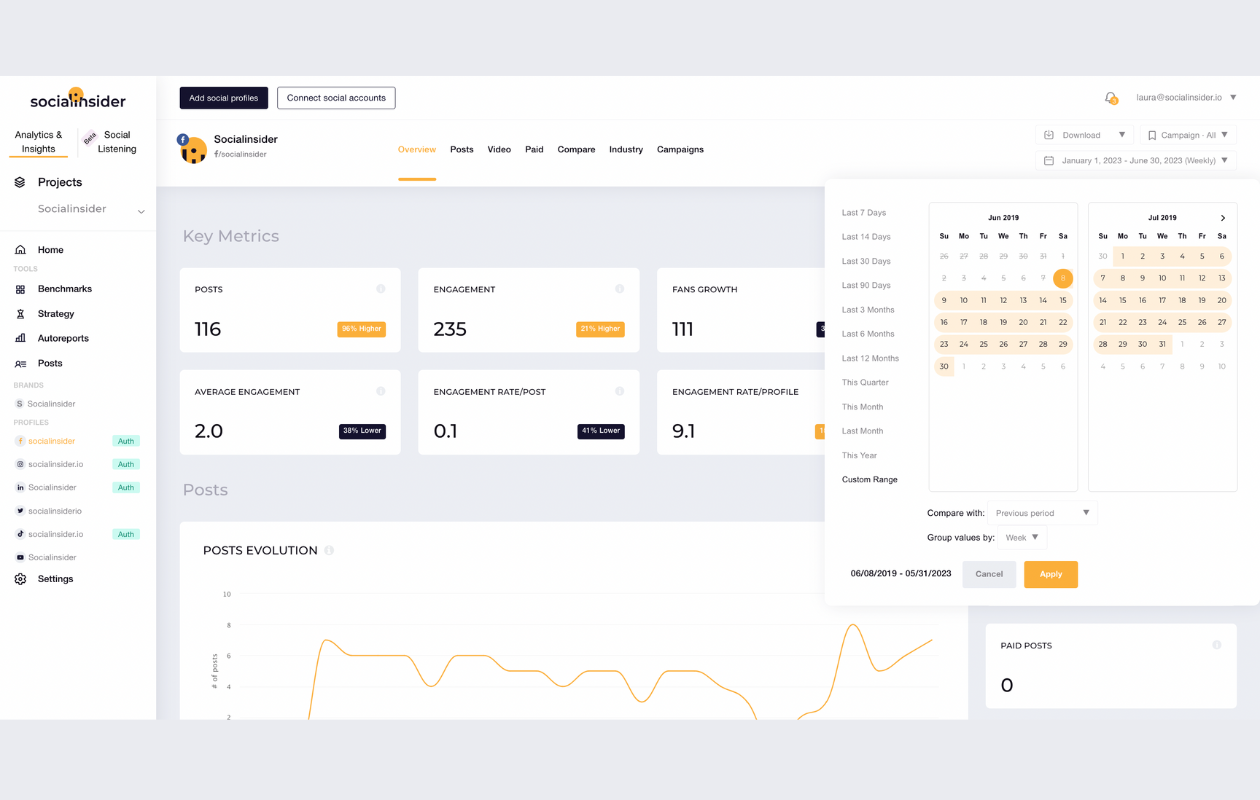Open the Compare with Previous period dropdown
Viewport: 1260px width, 800px height.
1042,513
